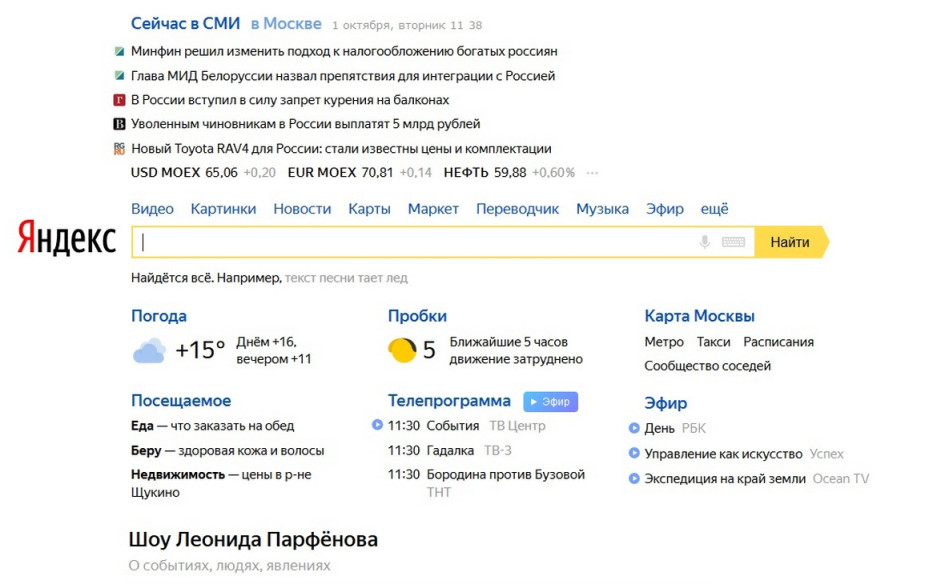Click the news source icon beside Минфин headline
Image resolution: width=945 pixels, height=584 pixels.
[119, 52]
